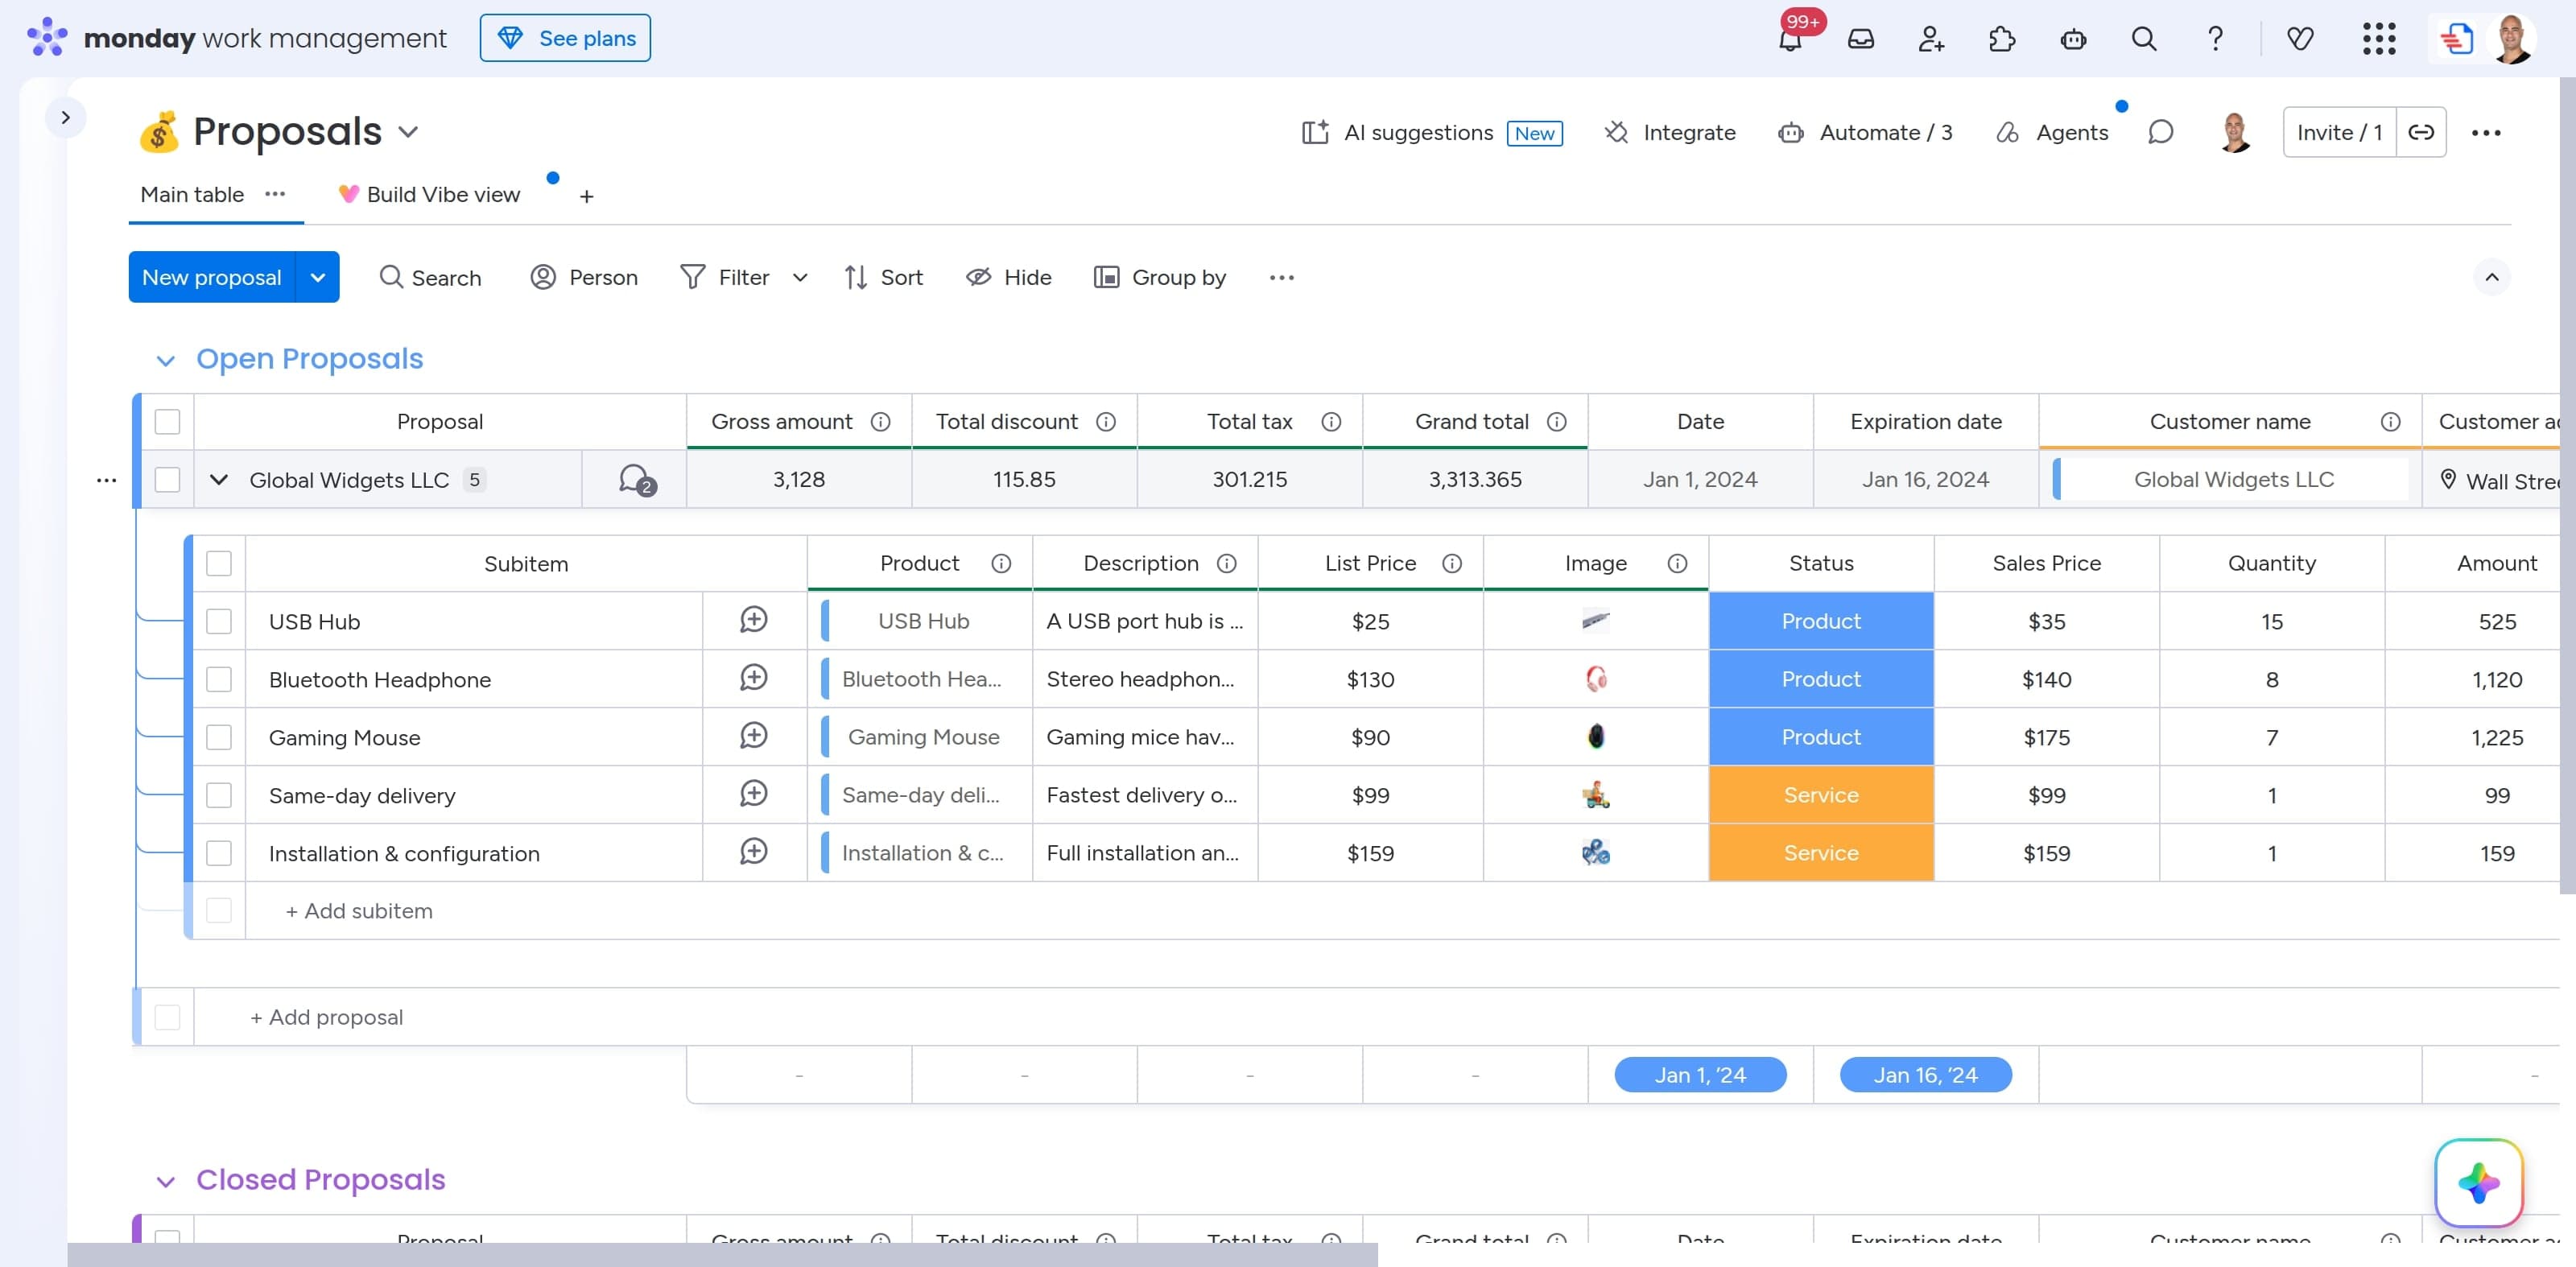Check the Same-day delivery subitem checkbox
This screenshot has height=1267, width=2576.
coord(219,795)
